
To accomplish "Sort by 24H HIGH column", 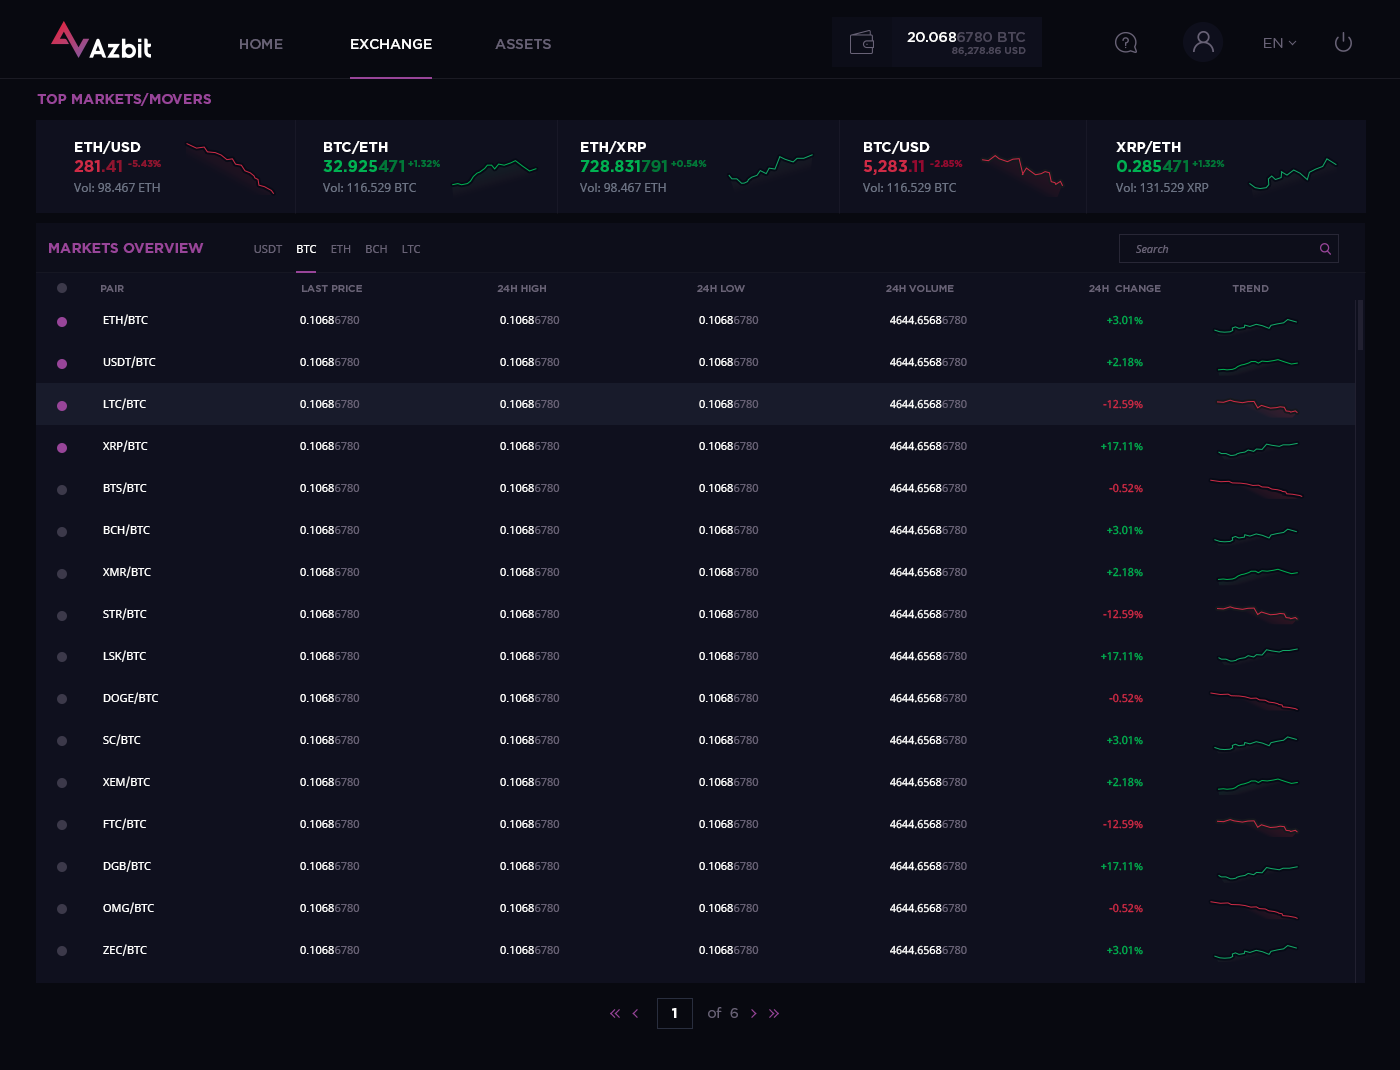I will coord(522,288).
